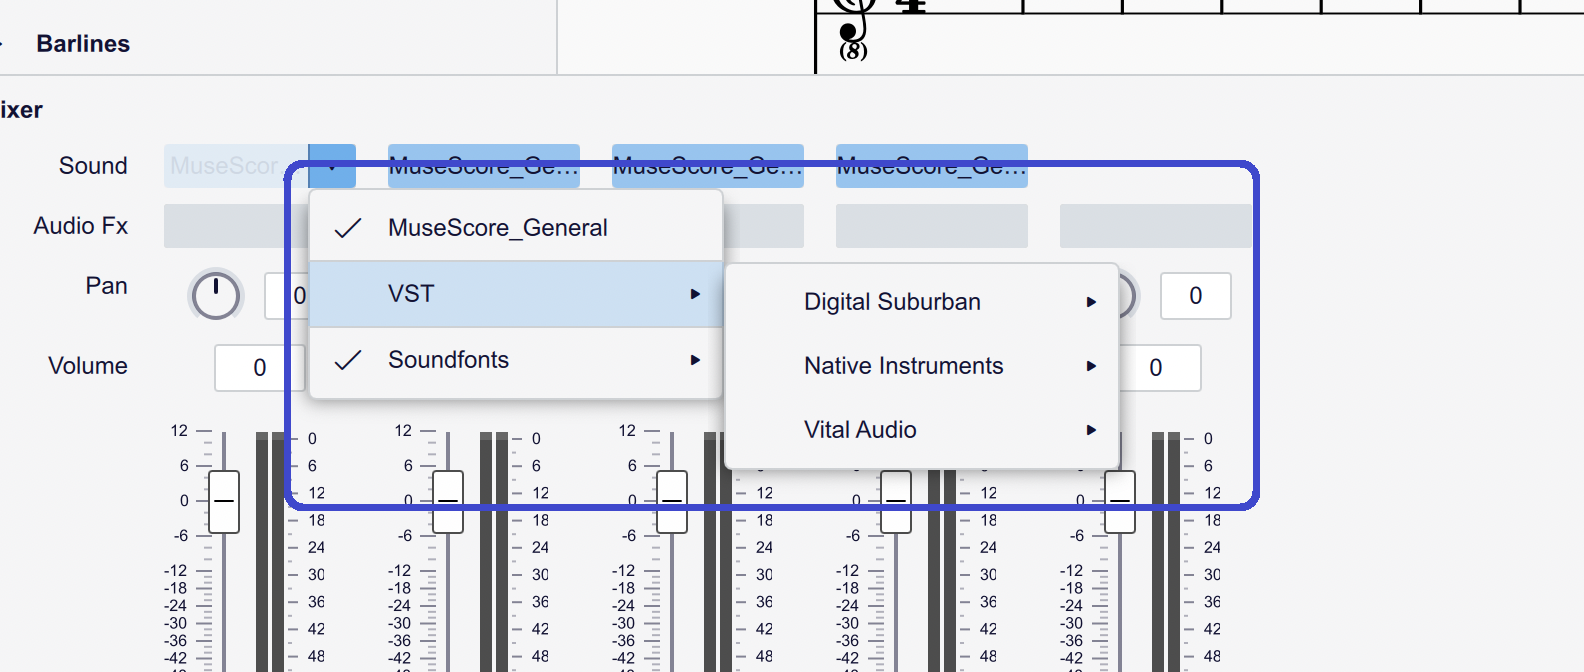Click the first channel Sound dropdown arrow
This screenshot has height=672, width=1584.
tap(332, 166)
